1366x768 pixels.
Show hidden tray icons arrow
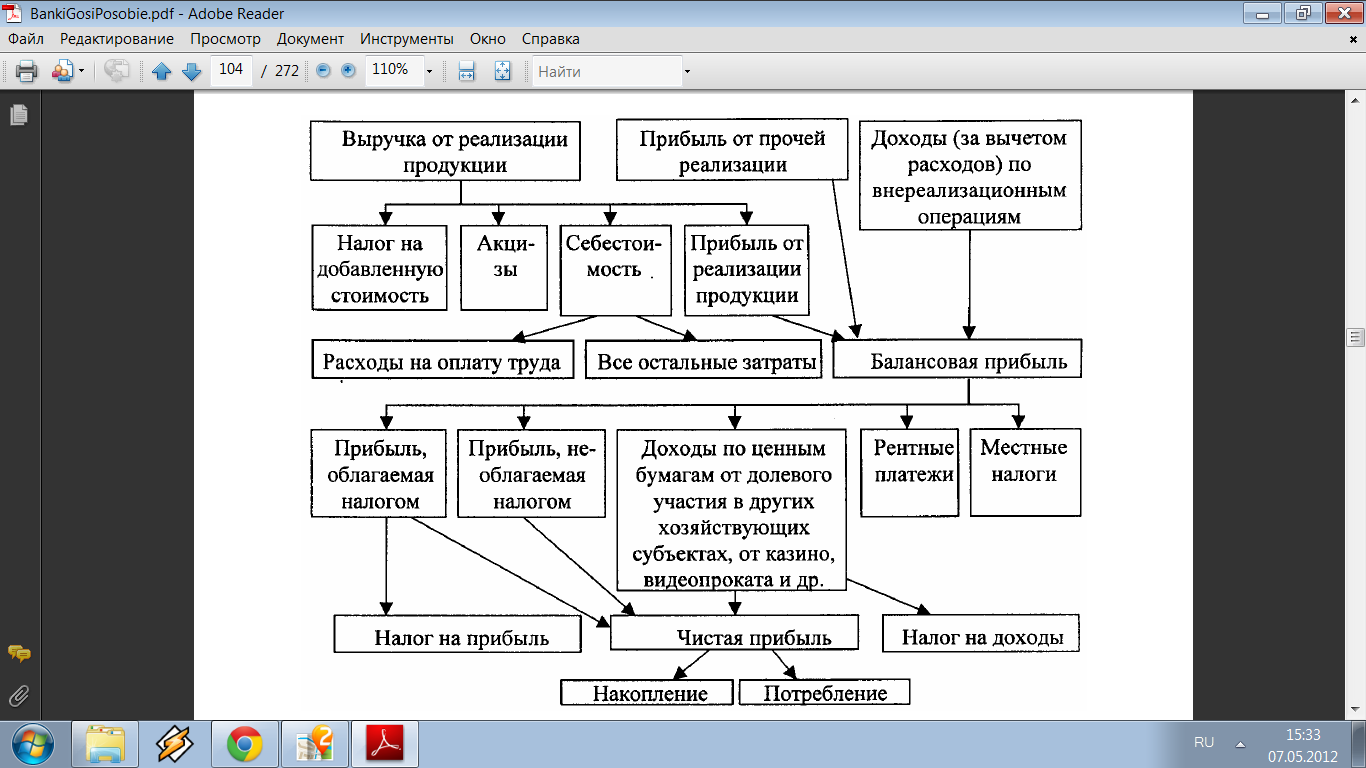pyautogui.click(x=1240, y=744)
